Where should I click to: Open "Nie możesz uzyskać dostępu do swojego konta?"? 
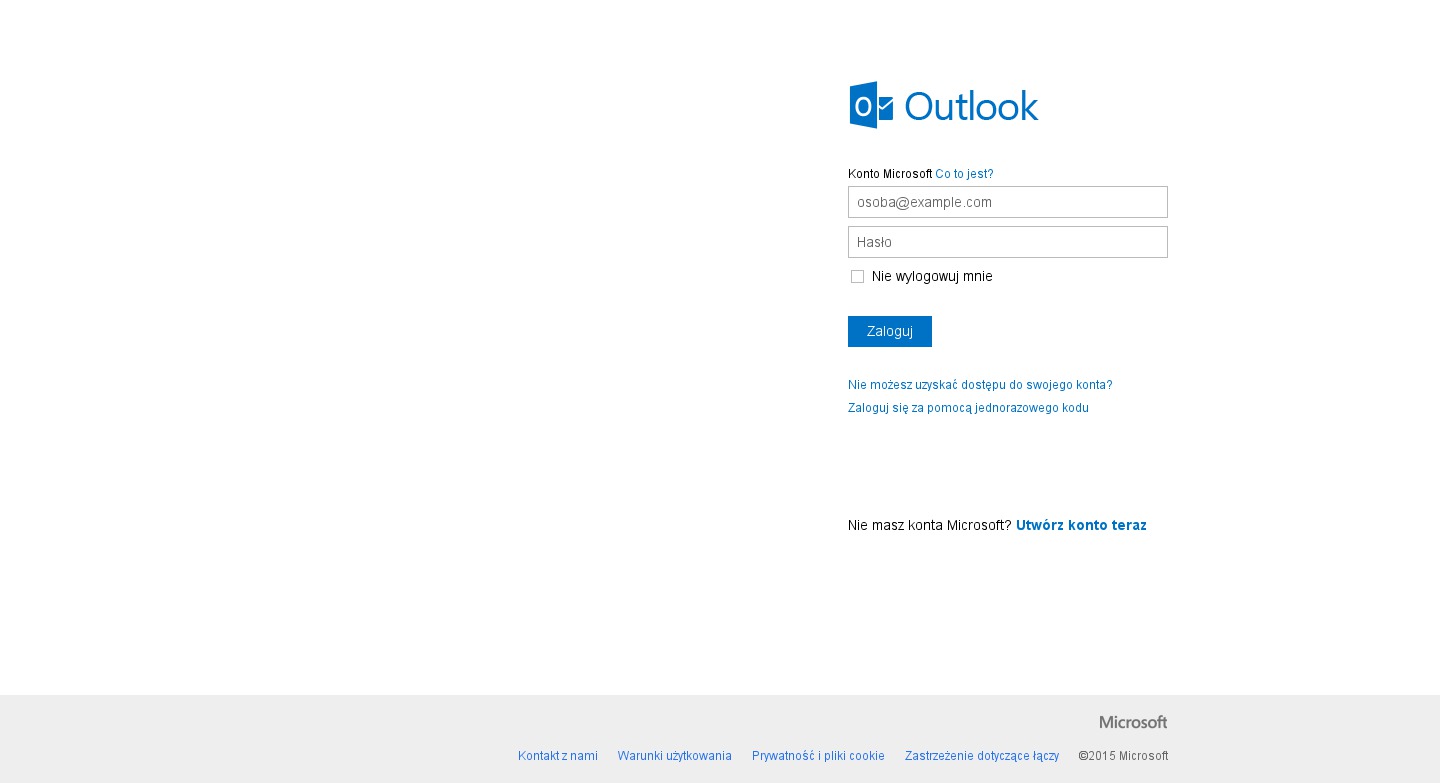click(980, 385)
